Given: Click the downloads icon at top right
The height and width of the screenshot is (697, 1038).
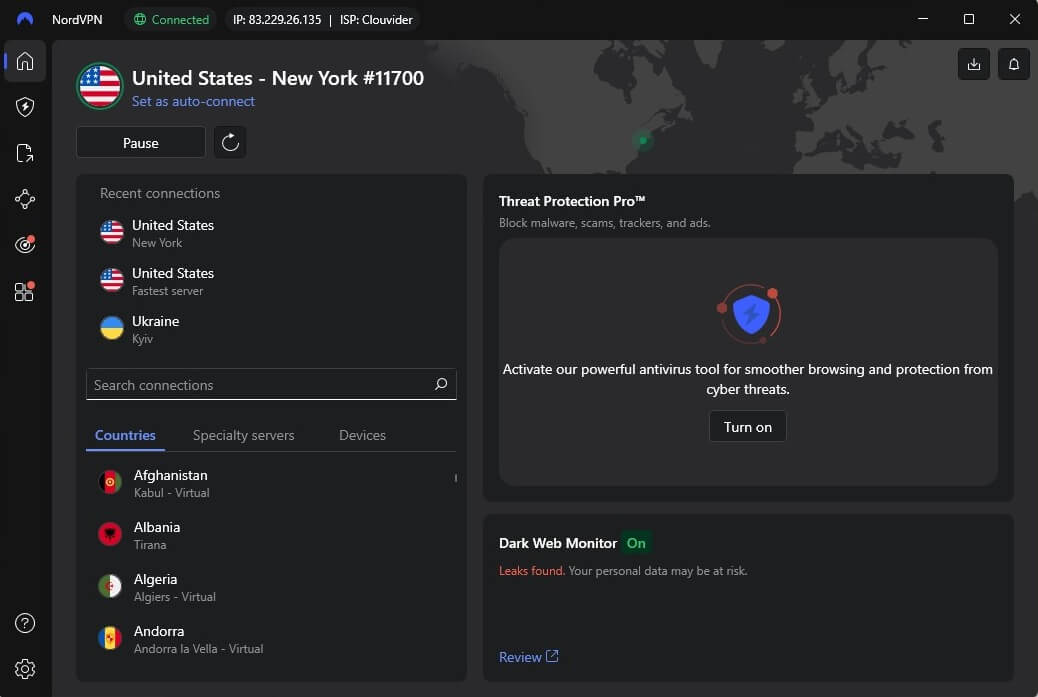Looking at the screenshot, I should [973, 63].
